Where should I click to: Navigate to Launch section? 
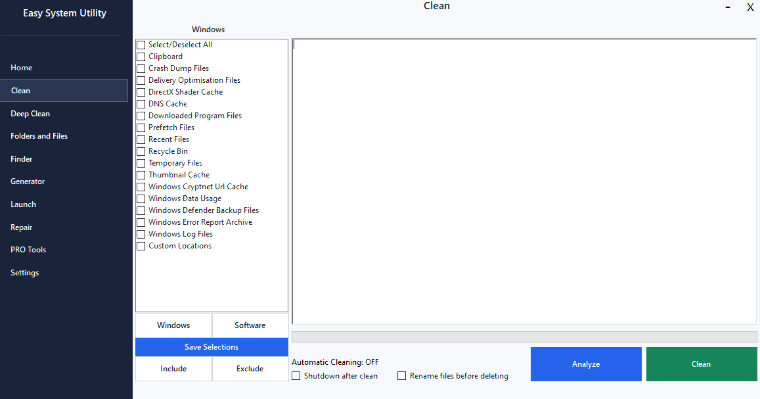click(x=64, y=204)
